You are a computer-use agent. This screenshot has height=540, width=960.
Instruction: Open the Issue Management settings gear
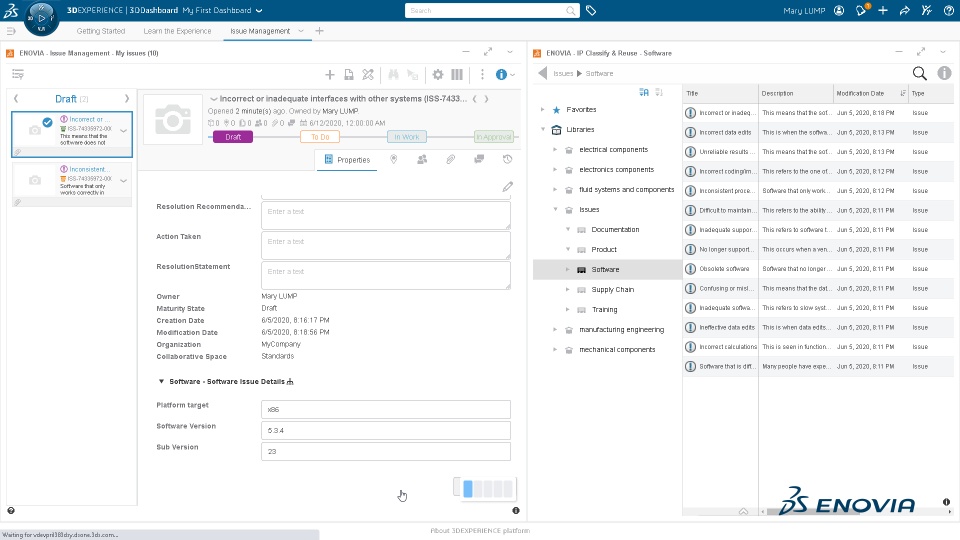438,75
